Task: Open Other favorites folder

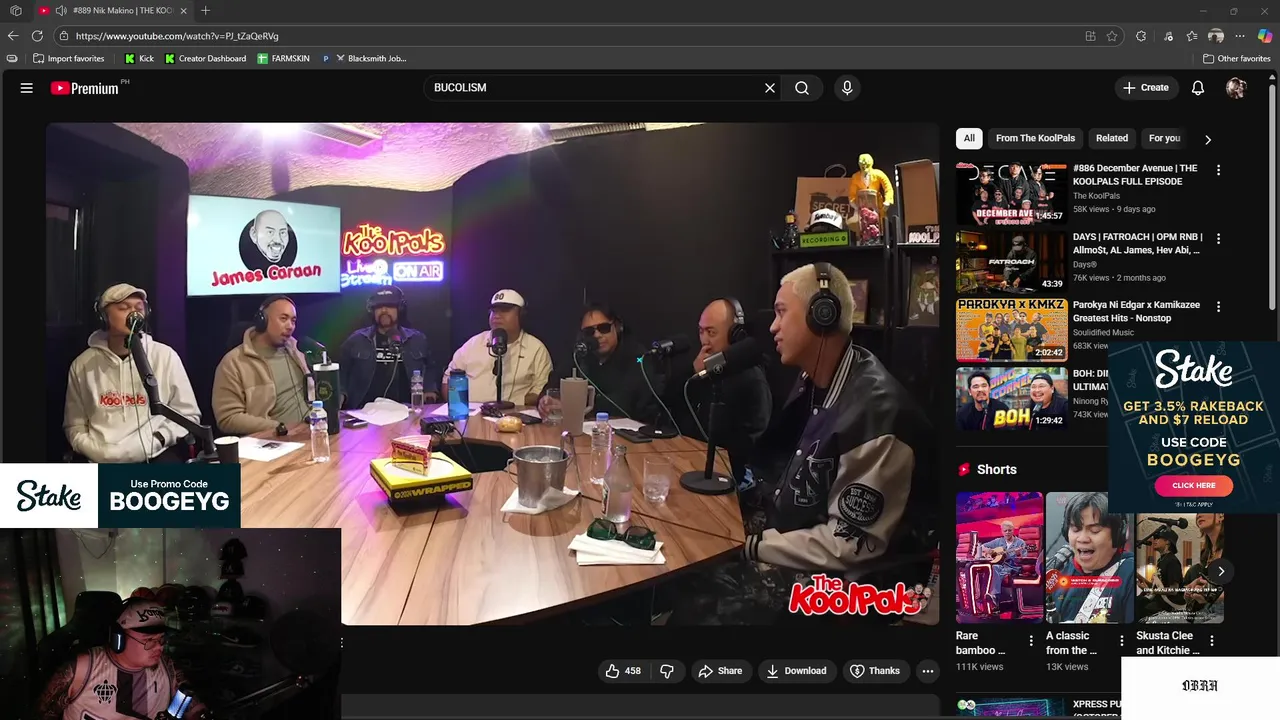Action: click(x=1236, y=58)
